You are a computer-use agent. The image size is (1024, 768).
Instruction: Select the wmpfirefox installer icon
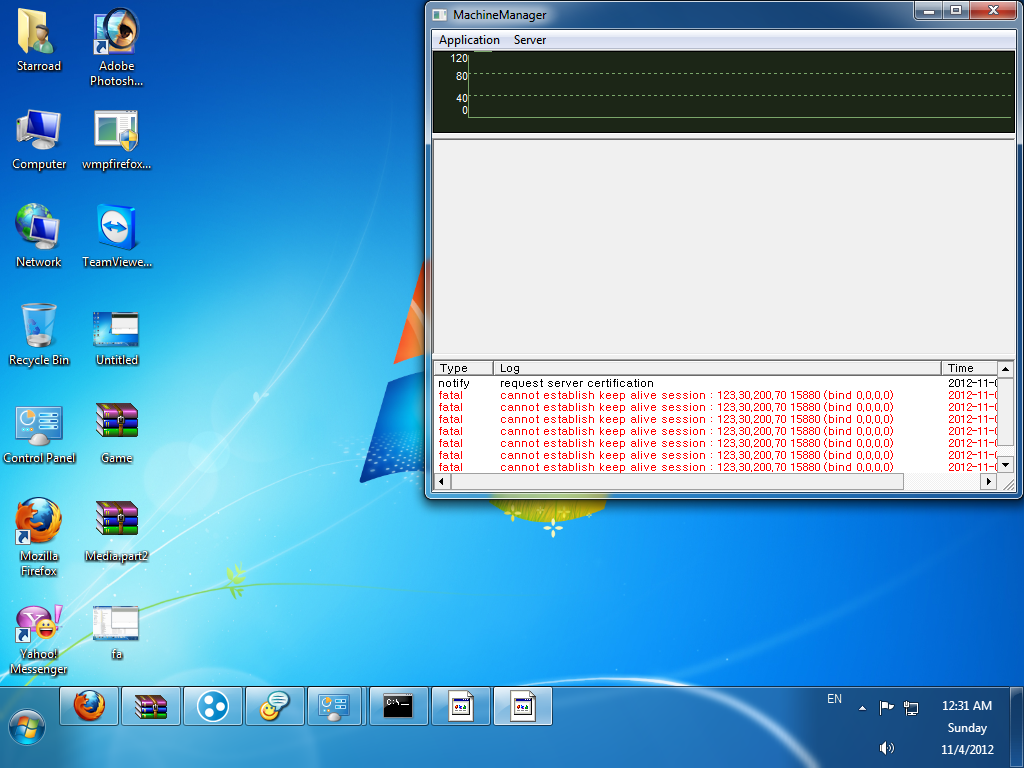pyautogui.click(x=116, y=140)
